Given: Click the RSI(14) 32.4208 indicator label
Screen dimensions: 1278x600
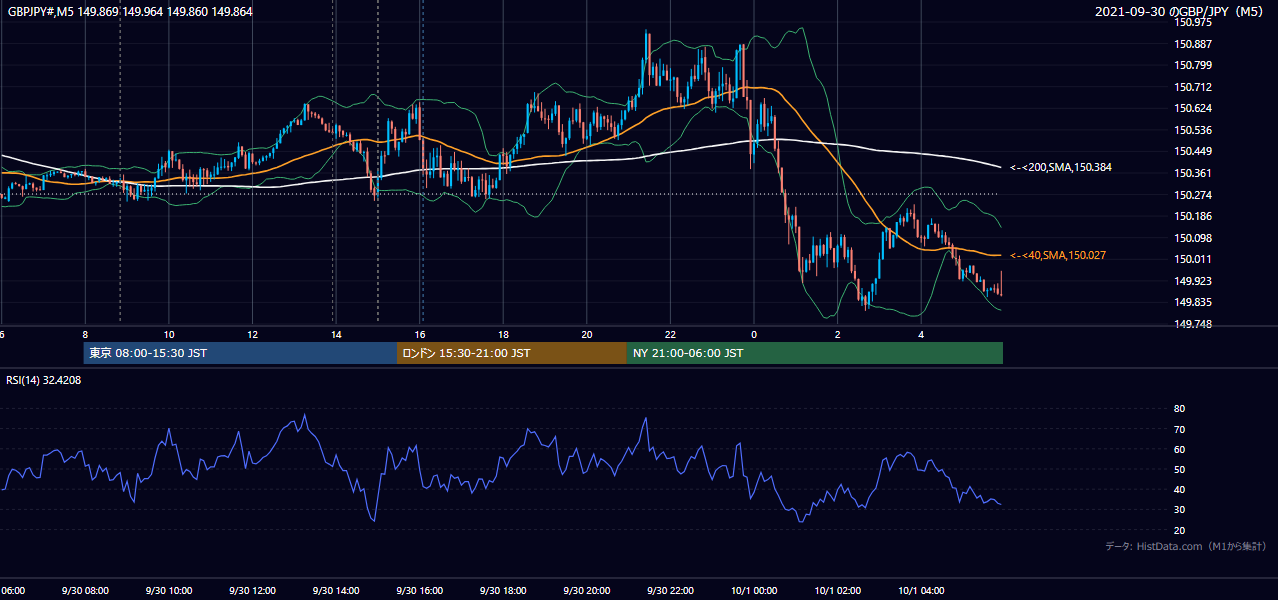Looking at the screenshot, I should 44,380.
